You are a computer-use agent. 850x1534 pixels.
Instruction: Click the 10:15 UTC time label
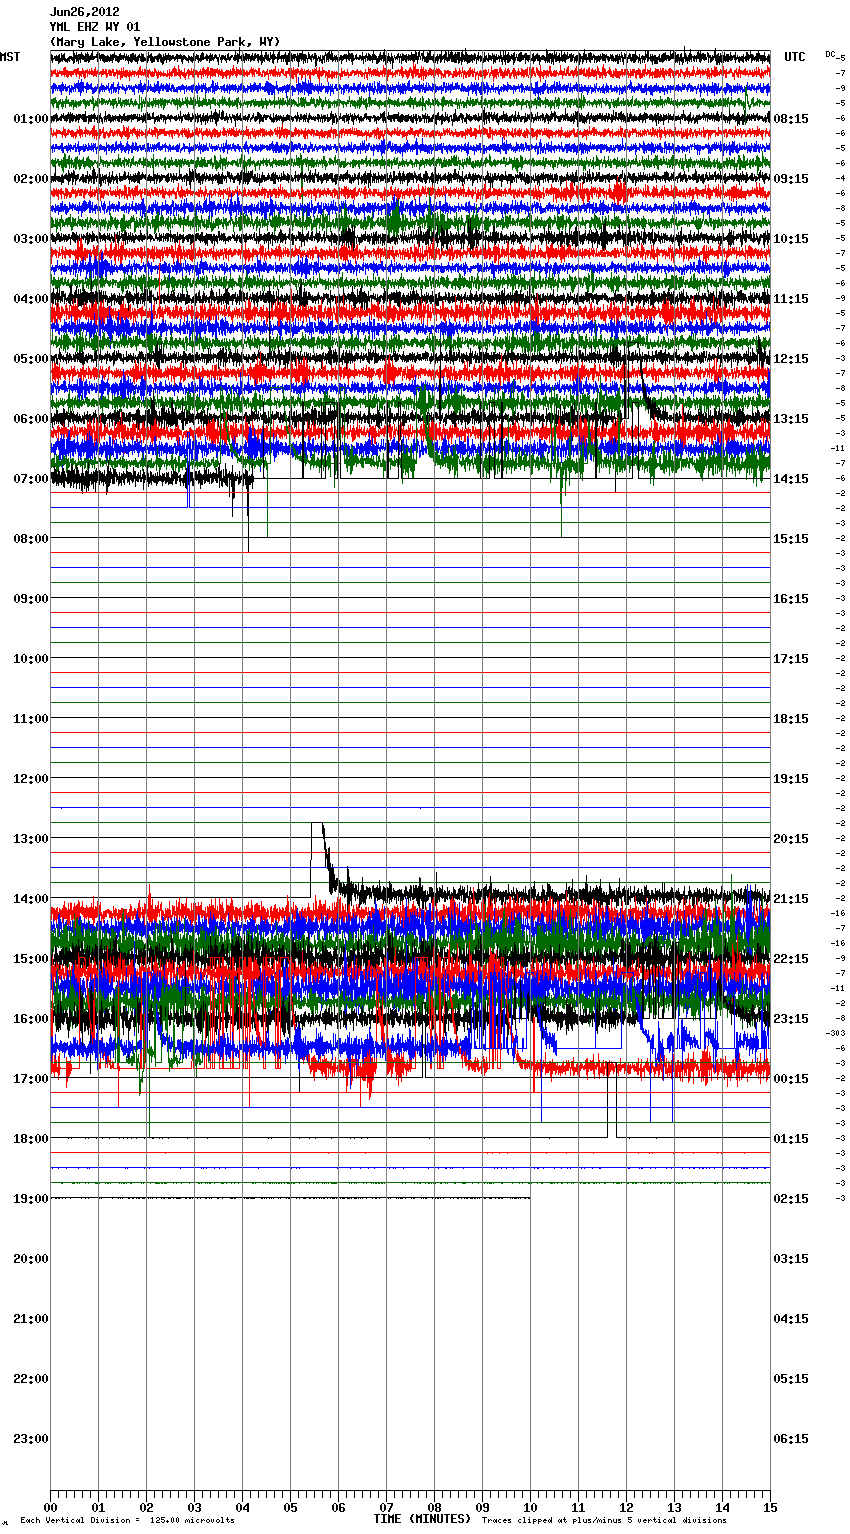coord(791,239)
